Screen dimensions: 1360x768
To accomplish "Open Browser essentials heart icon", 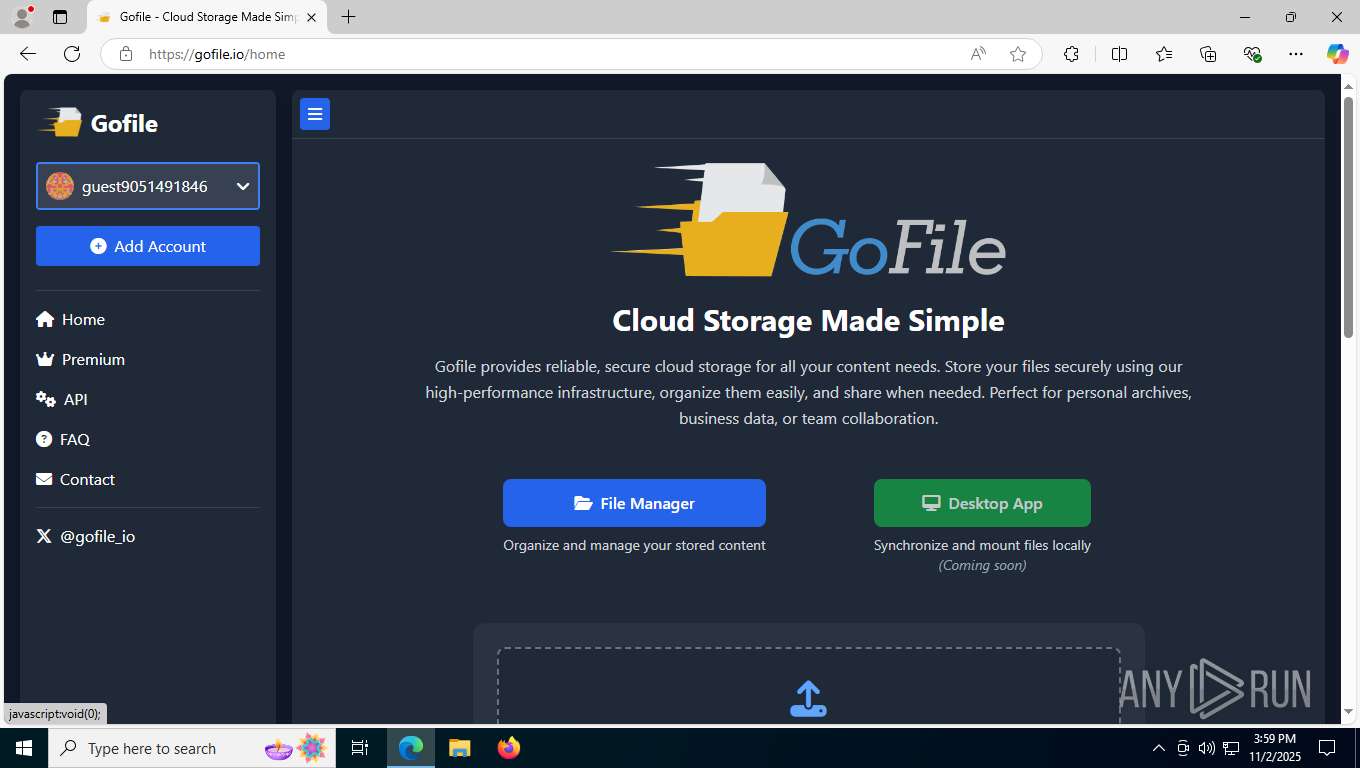I will coord(1252,54).
